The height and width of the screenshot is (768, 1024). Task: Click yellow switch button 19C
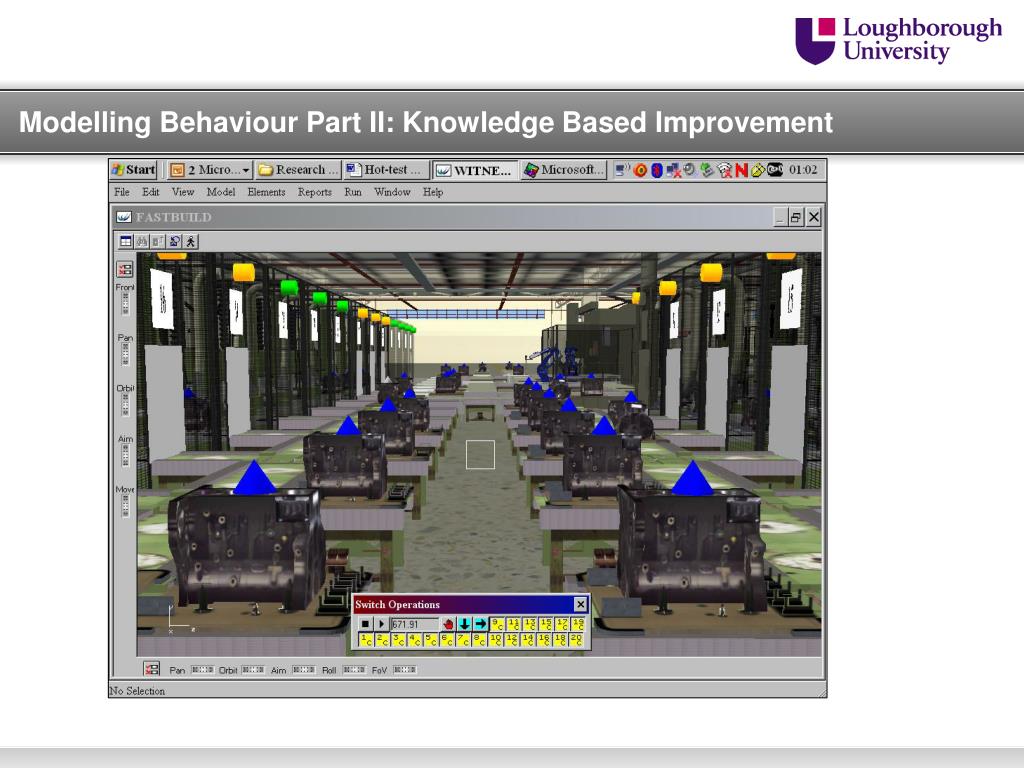577,624
